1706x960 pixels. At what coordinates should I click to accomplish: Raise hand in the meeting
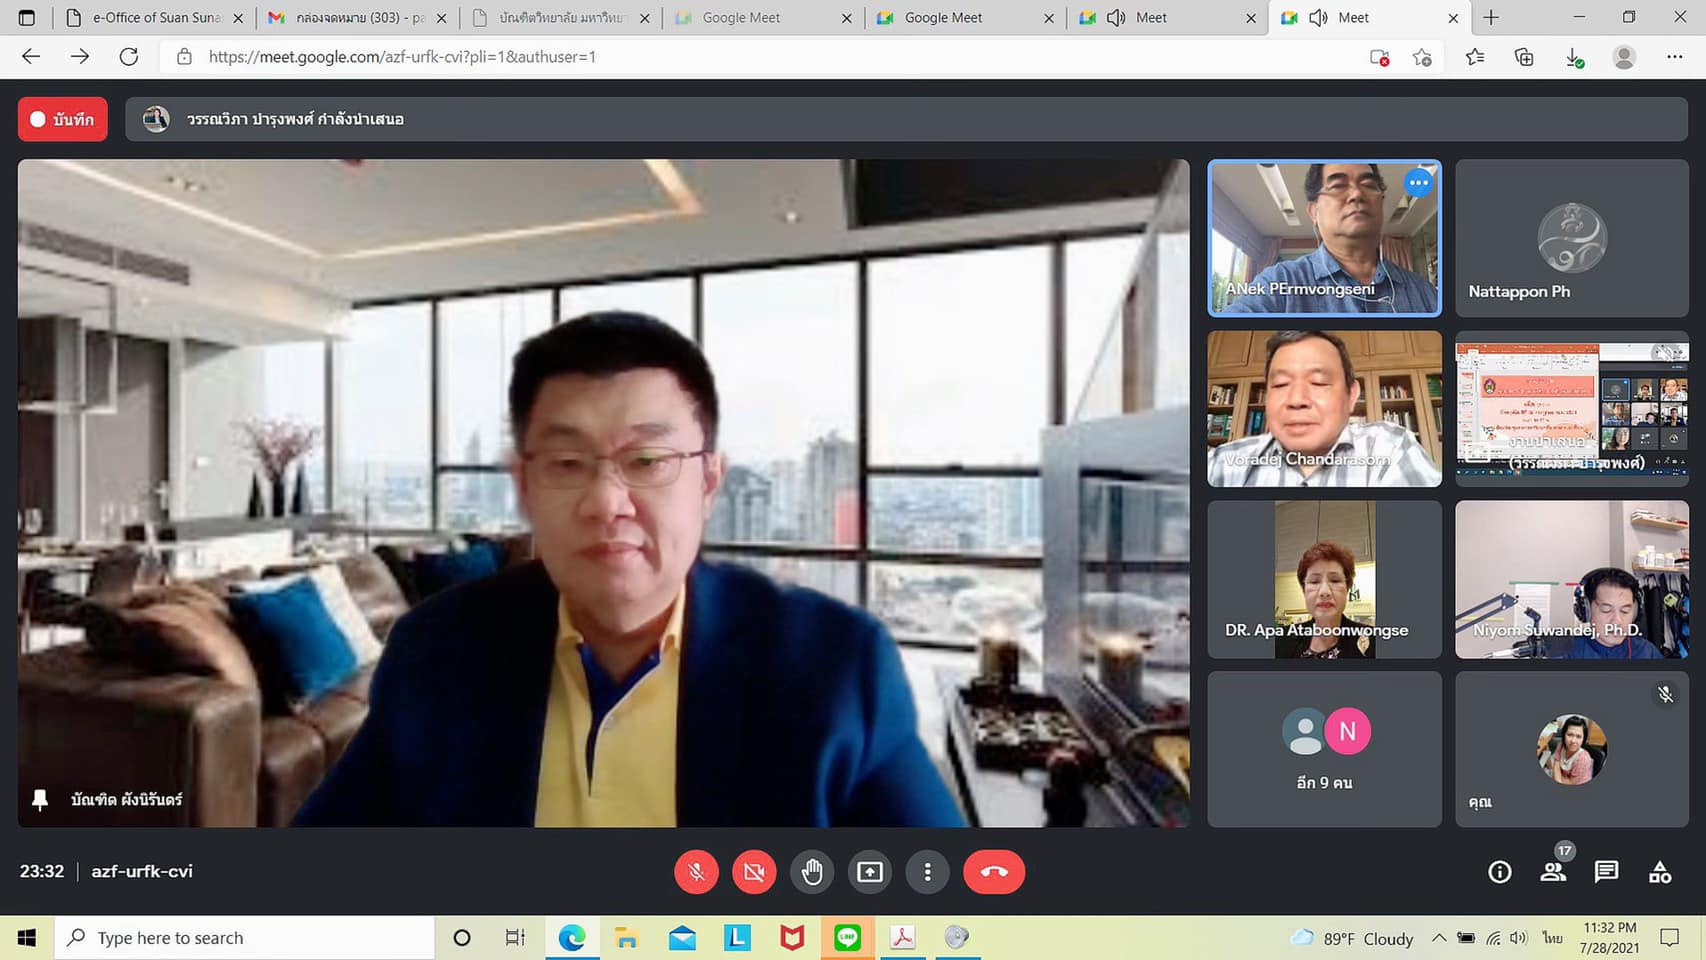(812, 872)
